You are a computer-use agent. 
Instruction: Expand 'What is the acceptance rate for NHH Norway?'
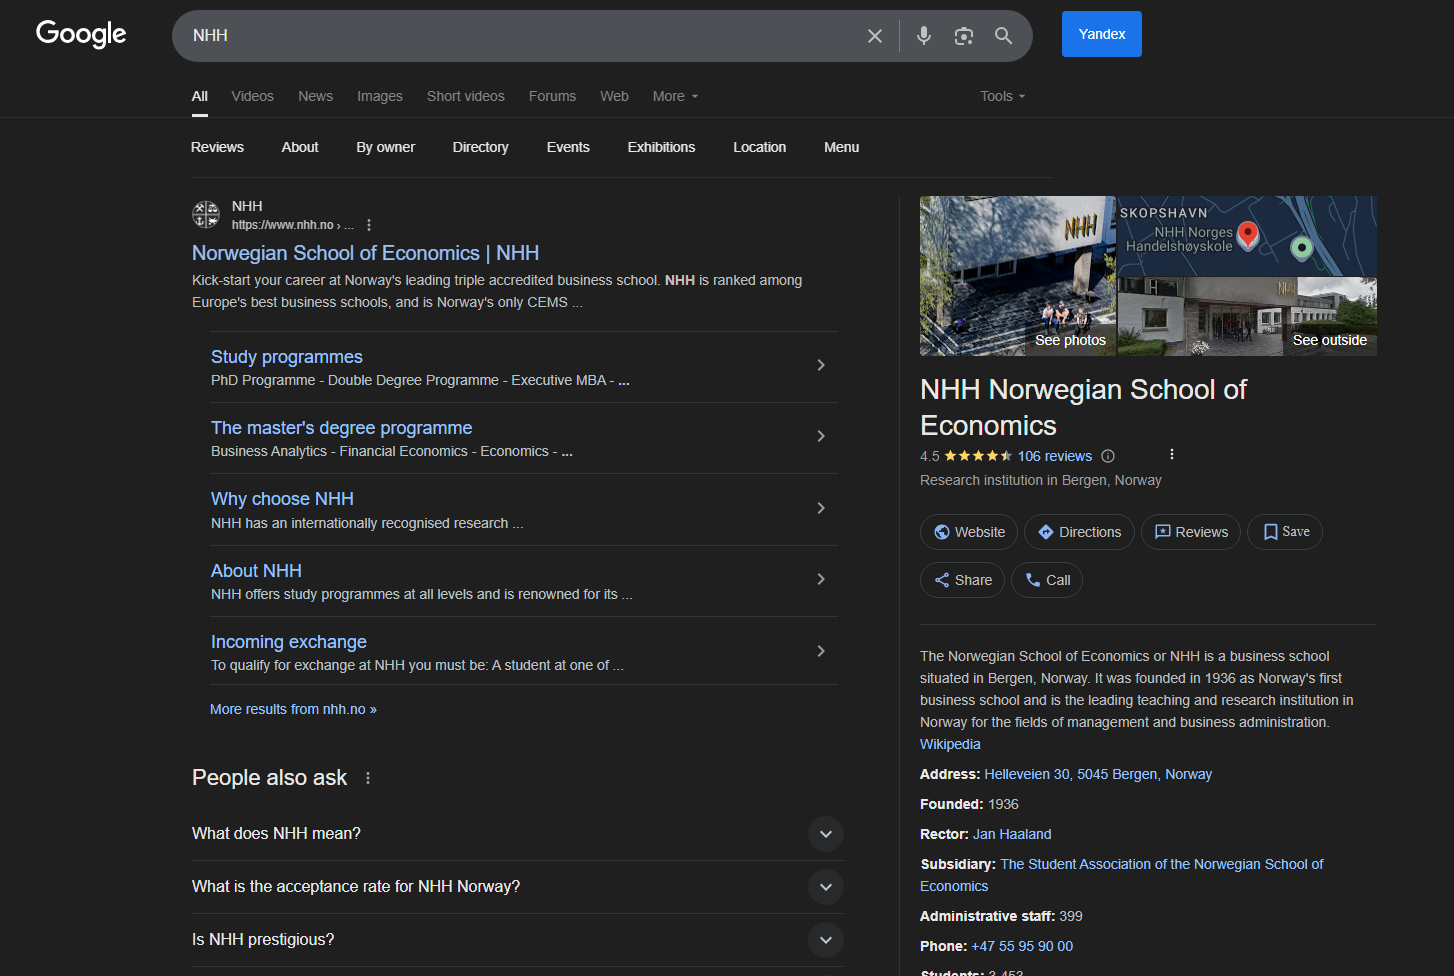click(x=518, y=887)
